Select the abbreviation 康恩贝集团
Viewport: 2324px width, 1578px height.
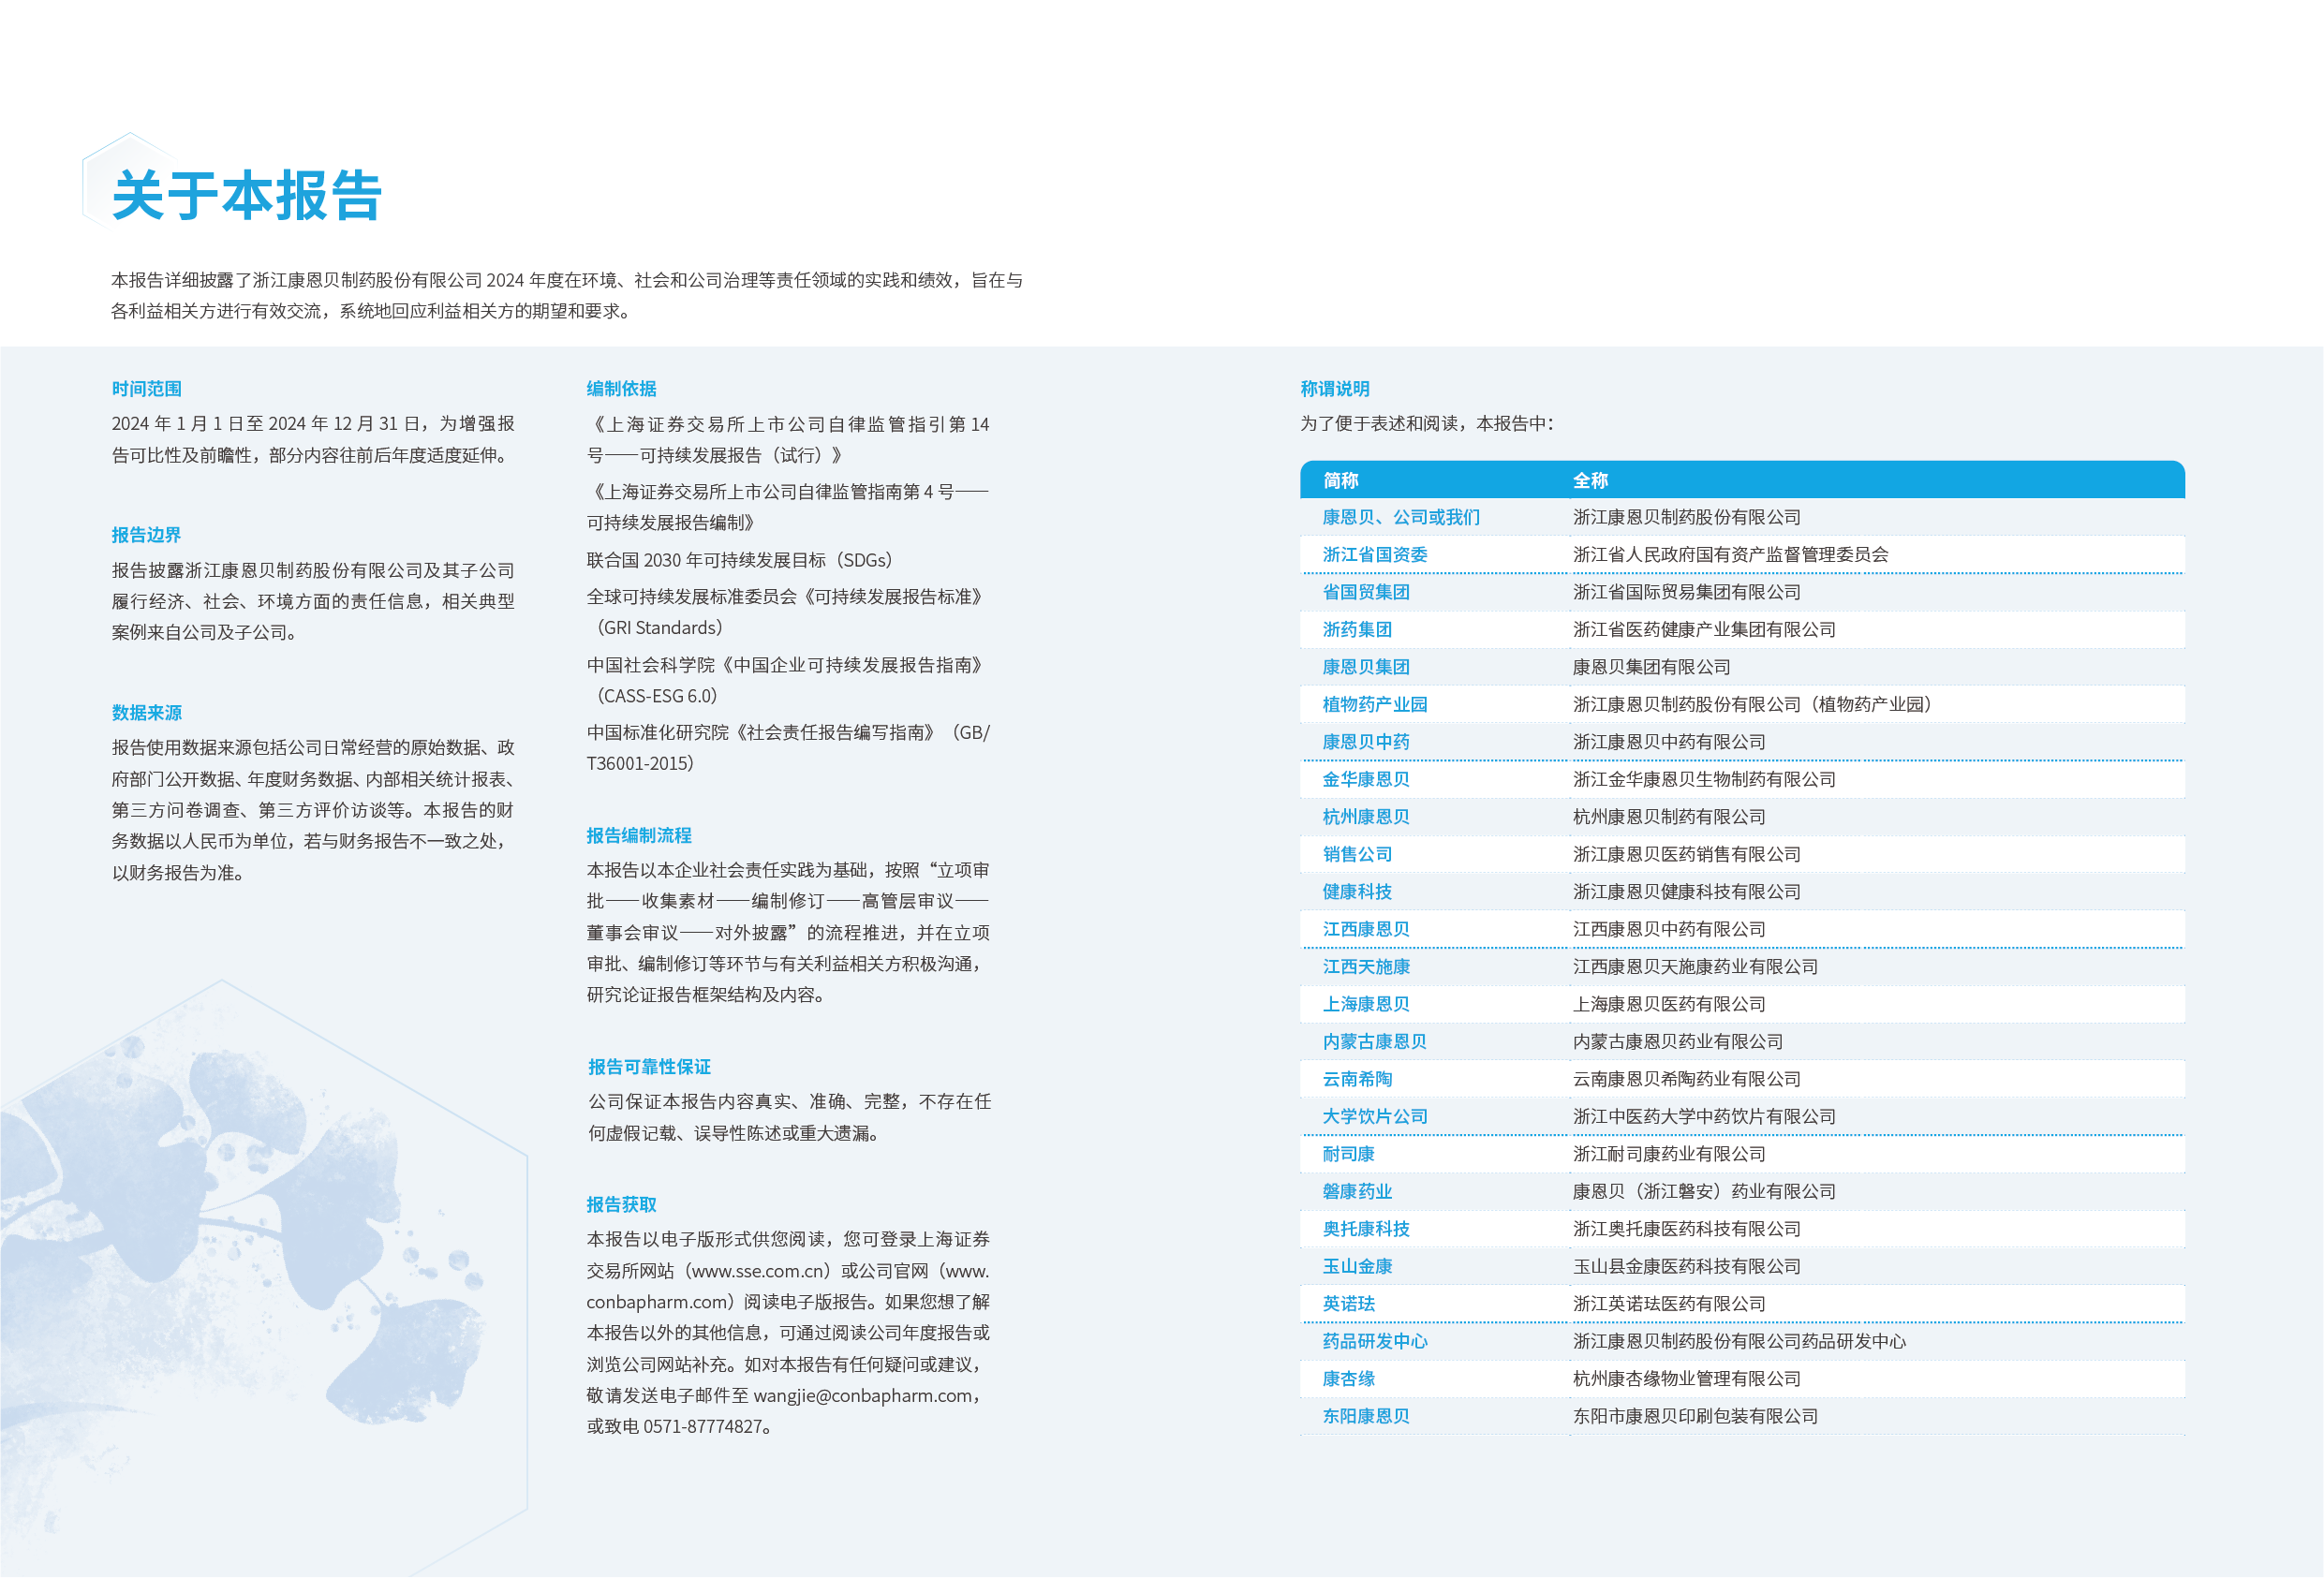click(1366, 667)
